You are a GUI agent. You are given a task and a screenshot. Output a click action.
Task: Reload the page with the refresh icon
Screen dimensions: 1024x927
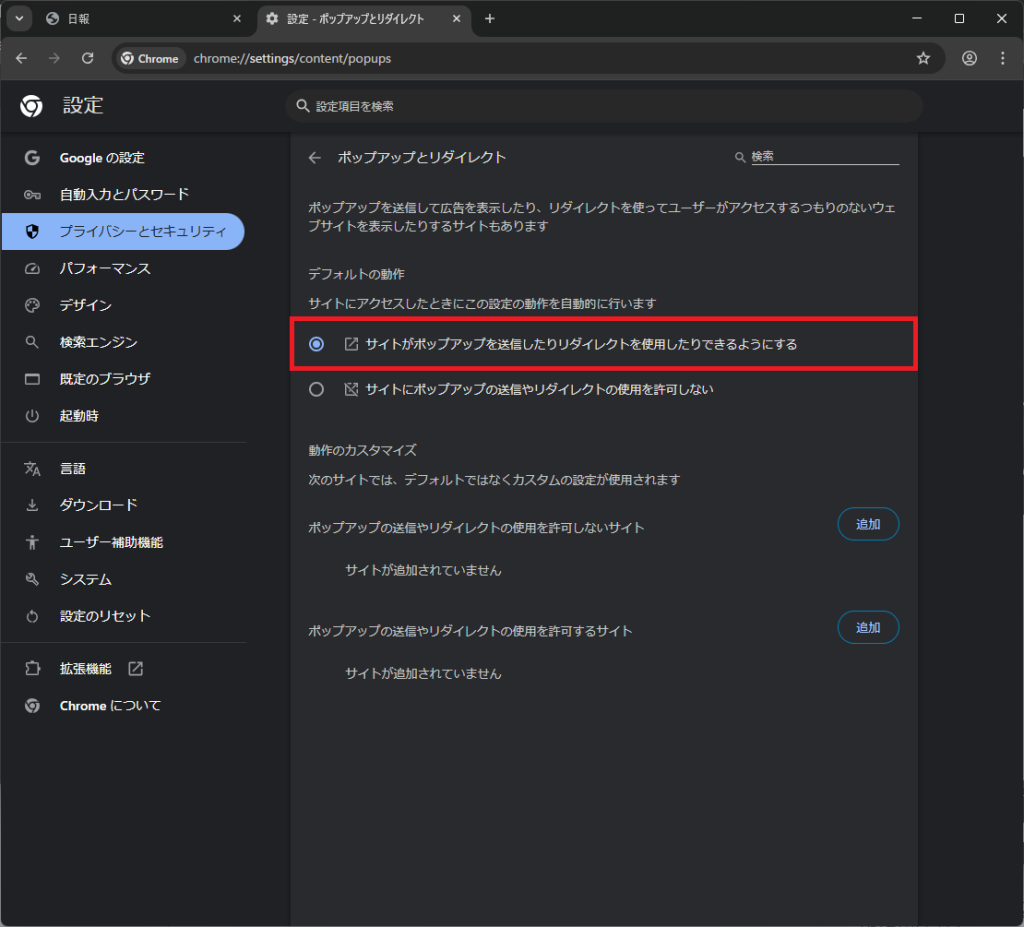point(87,58)
